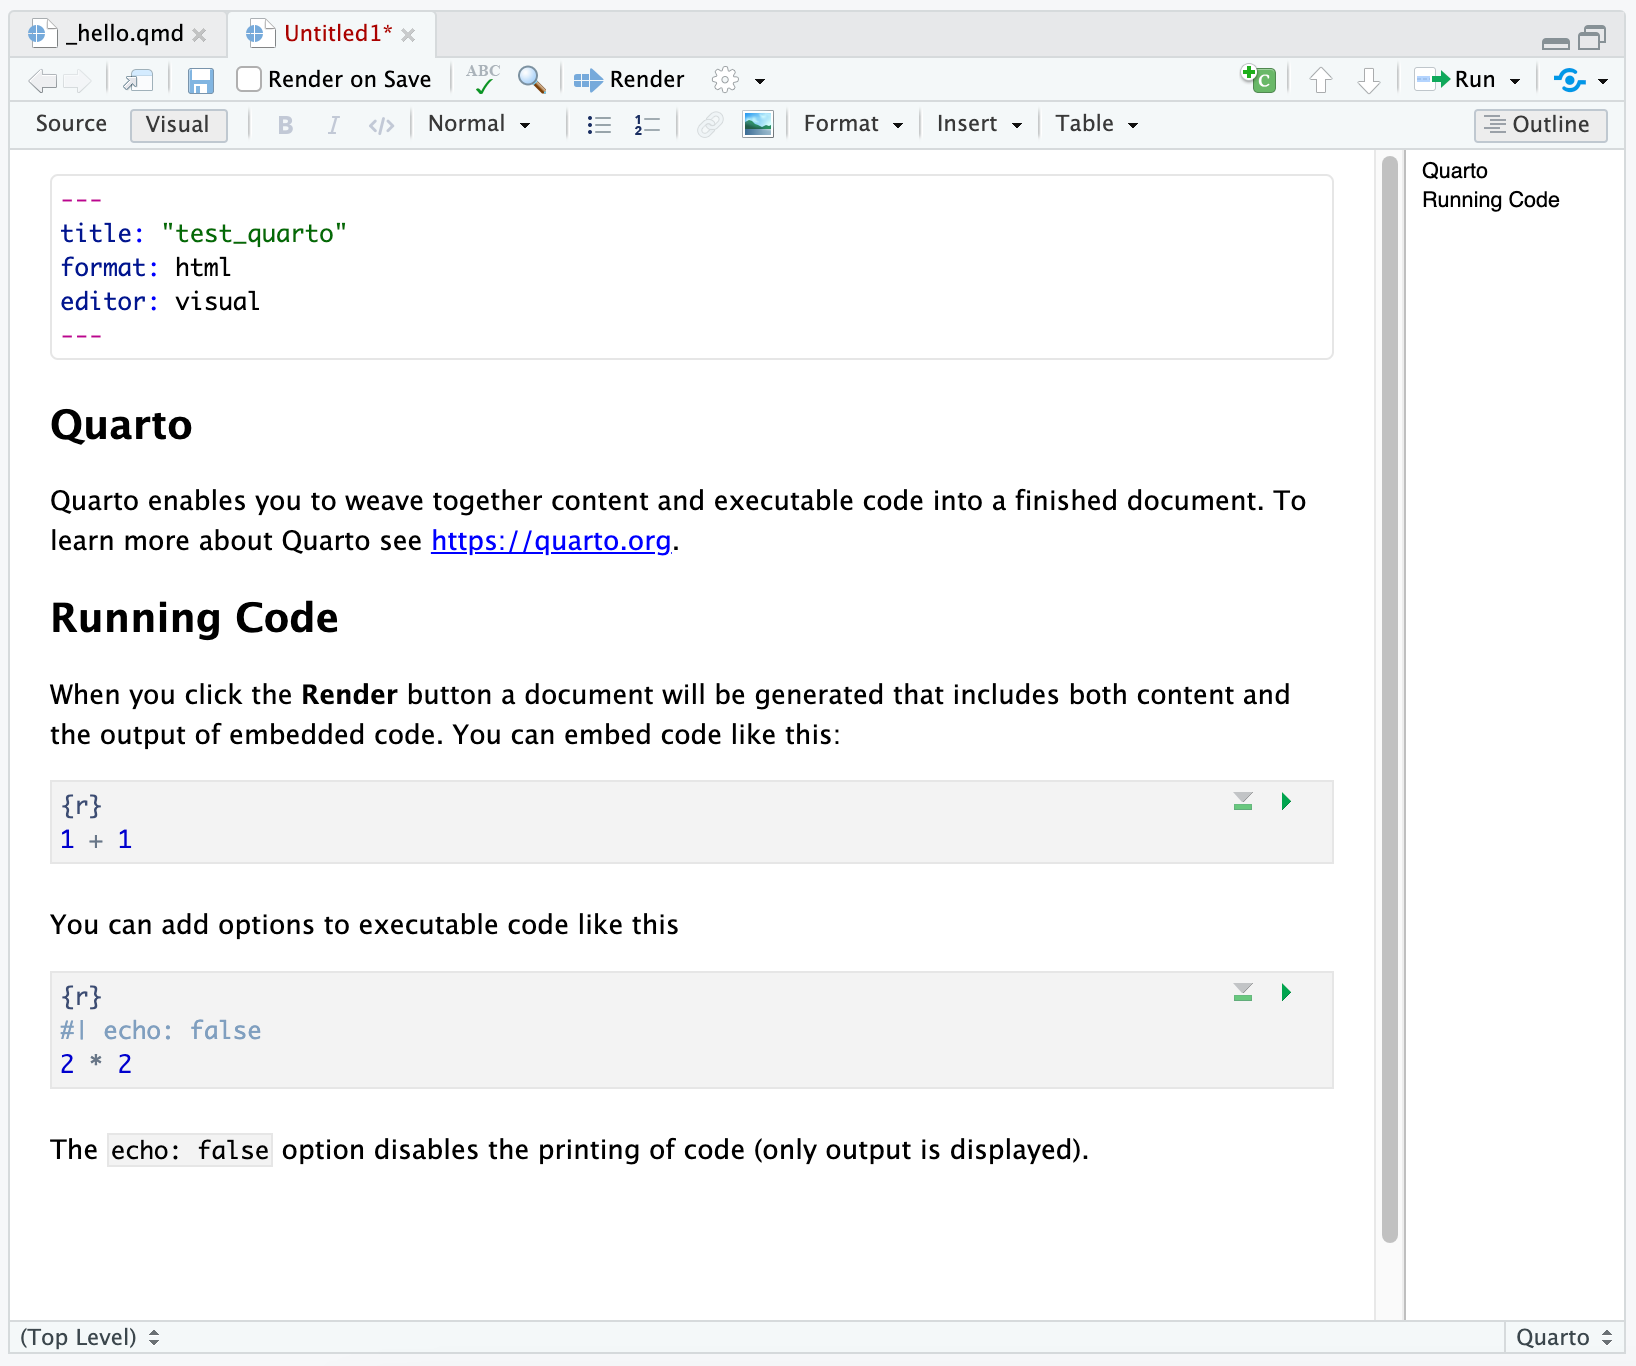Switch to Source editor mode
Viewport: 1636px width, 1366px height.
click(71, 124)
